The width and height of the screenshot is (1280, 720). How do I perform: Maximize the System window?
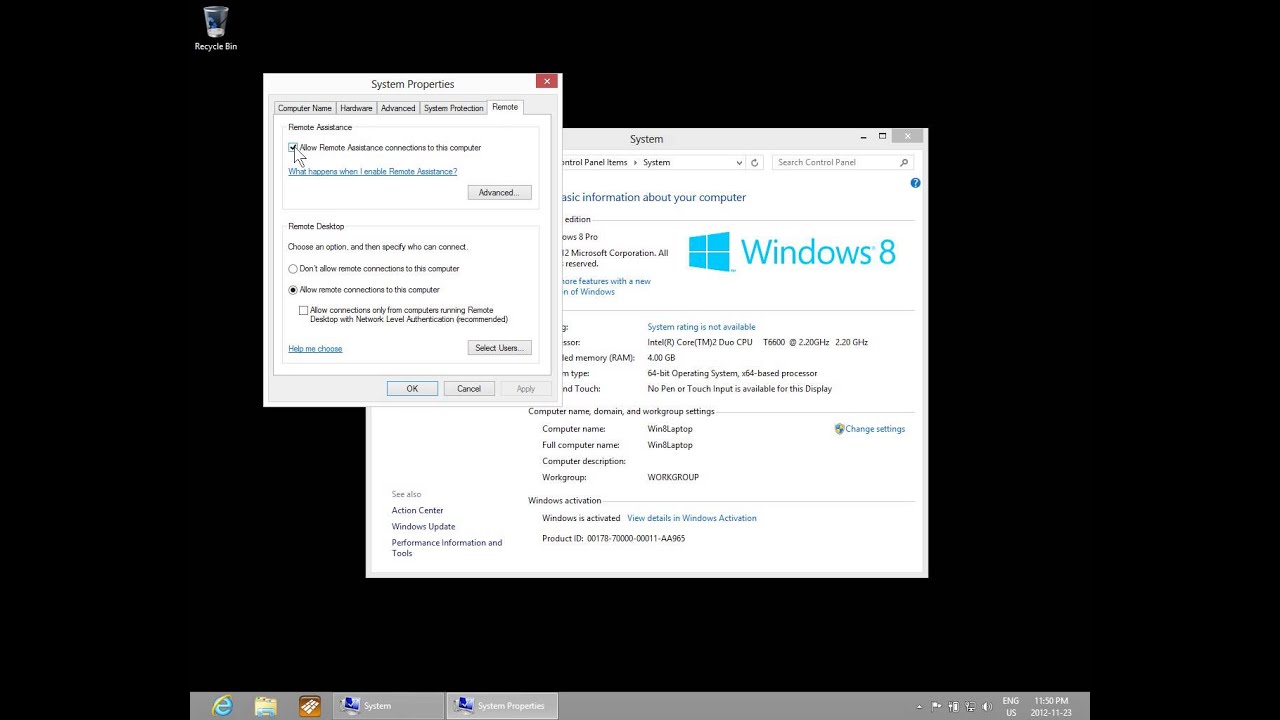882,136
